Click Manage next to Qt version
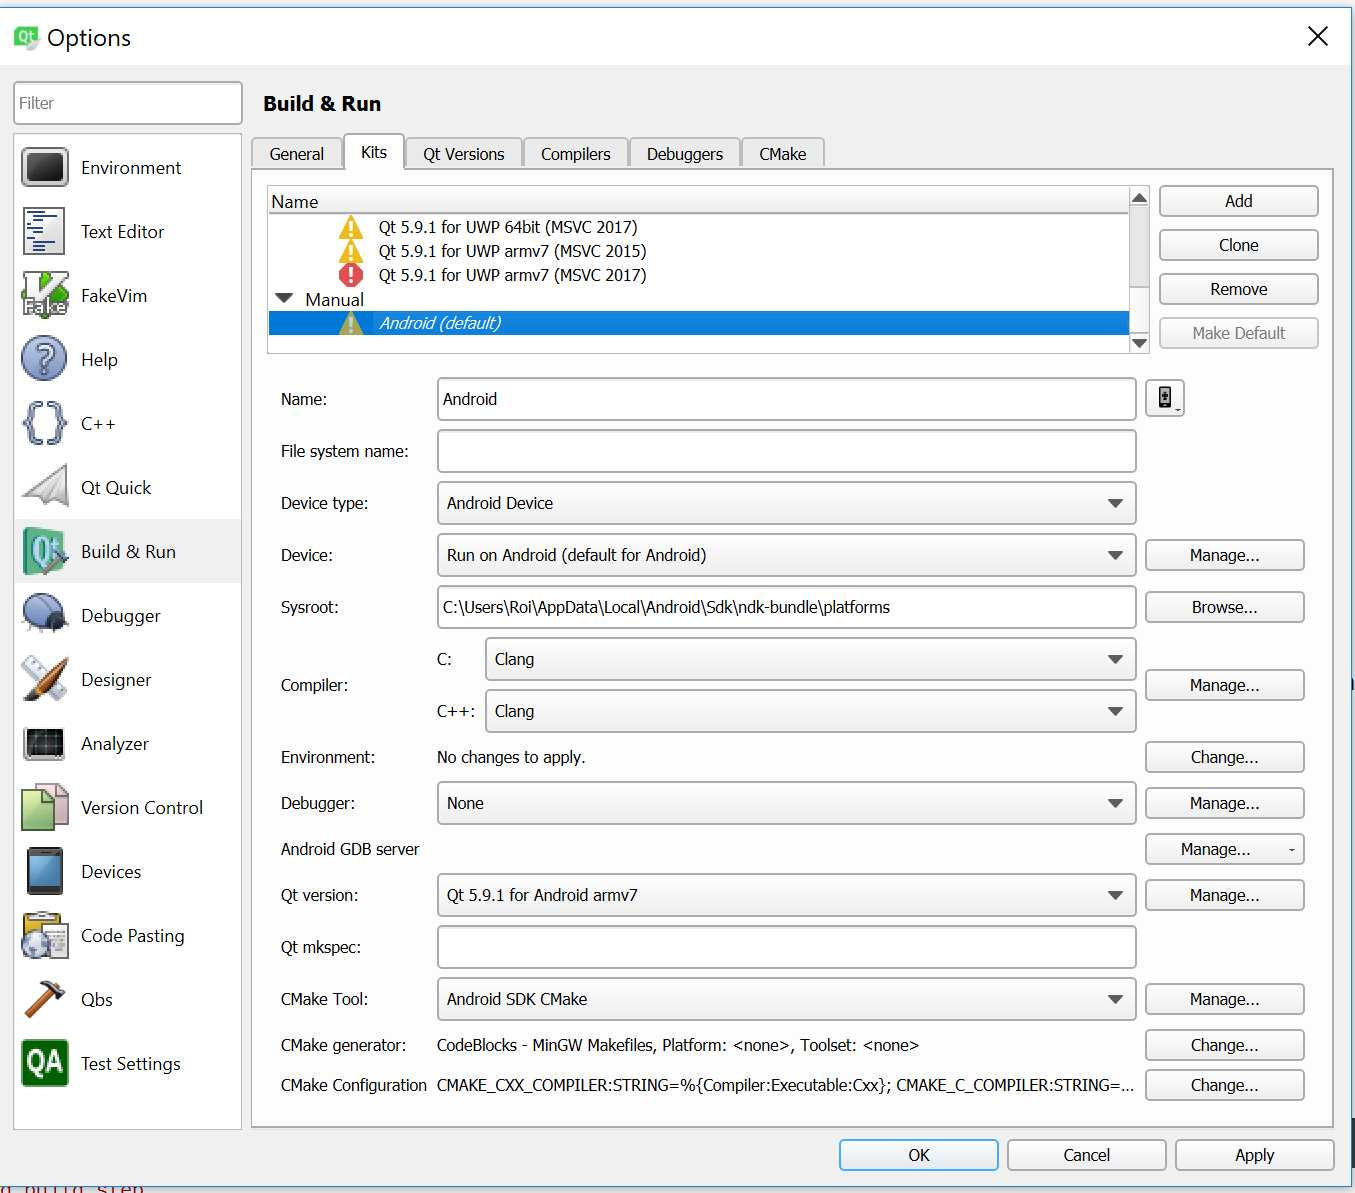Screen dimensions: 1355x1193 coord(1224,895)
